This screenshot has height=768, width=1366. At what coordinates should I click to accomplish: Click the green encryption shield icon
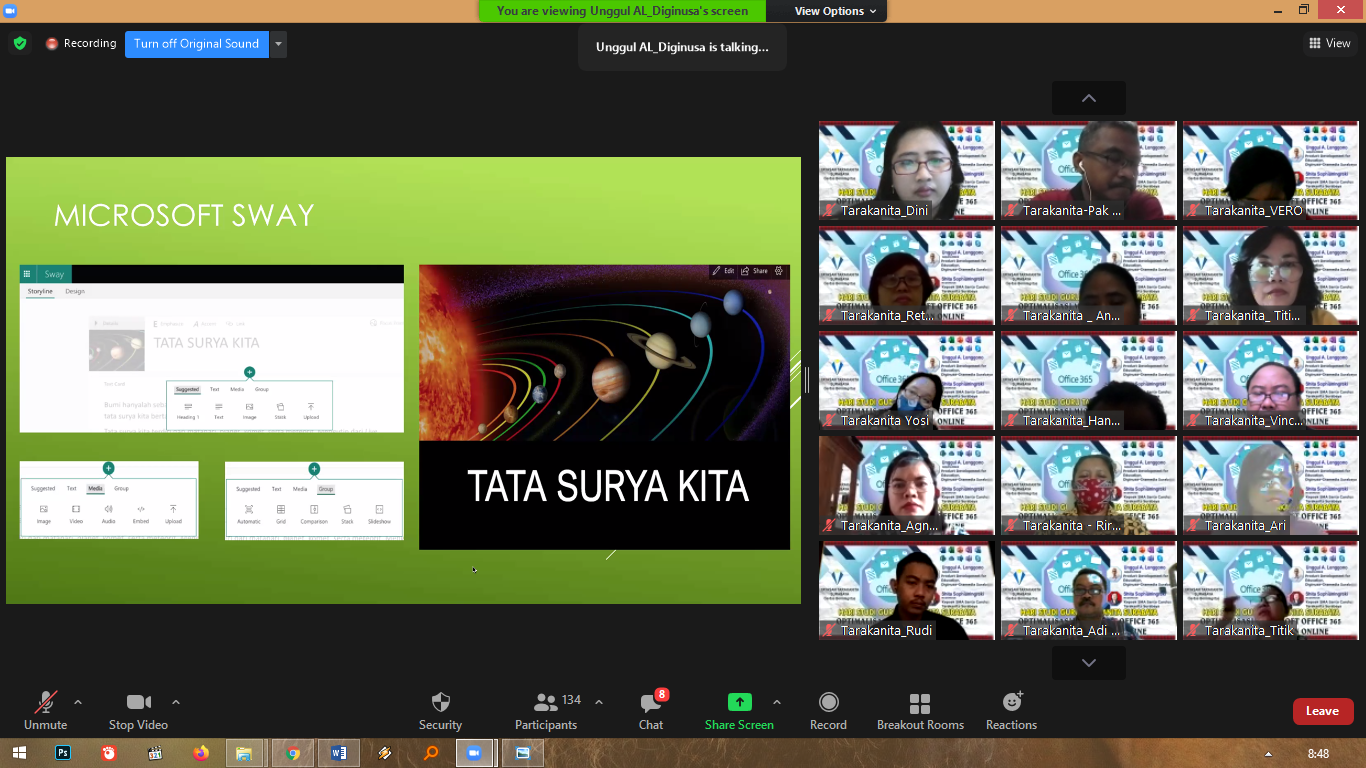pyautogui.click(x=20, y=44)
